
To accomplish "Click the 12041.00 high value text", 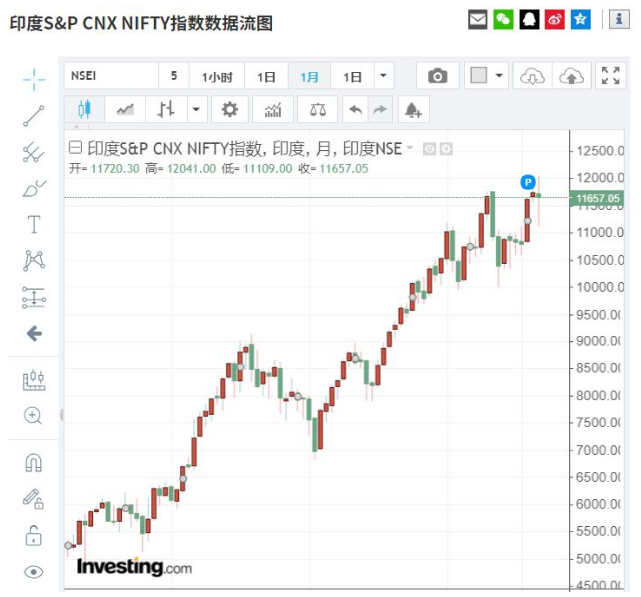I will (x=191, y=168).
